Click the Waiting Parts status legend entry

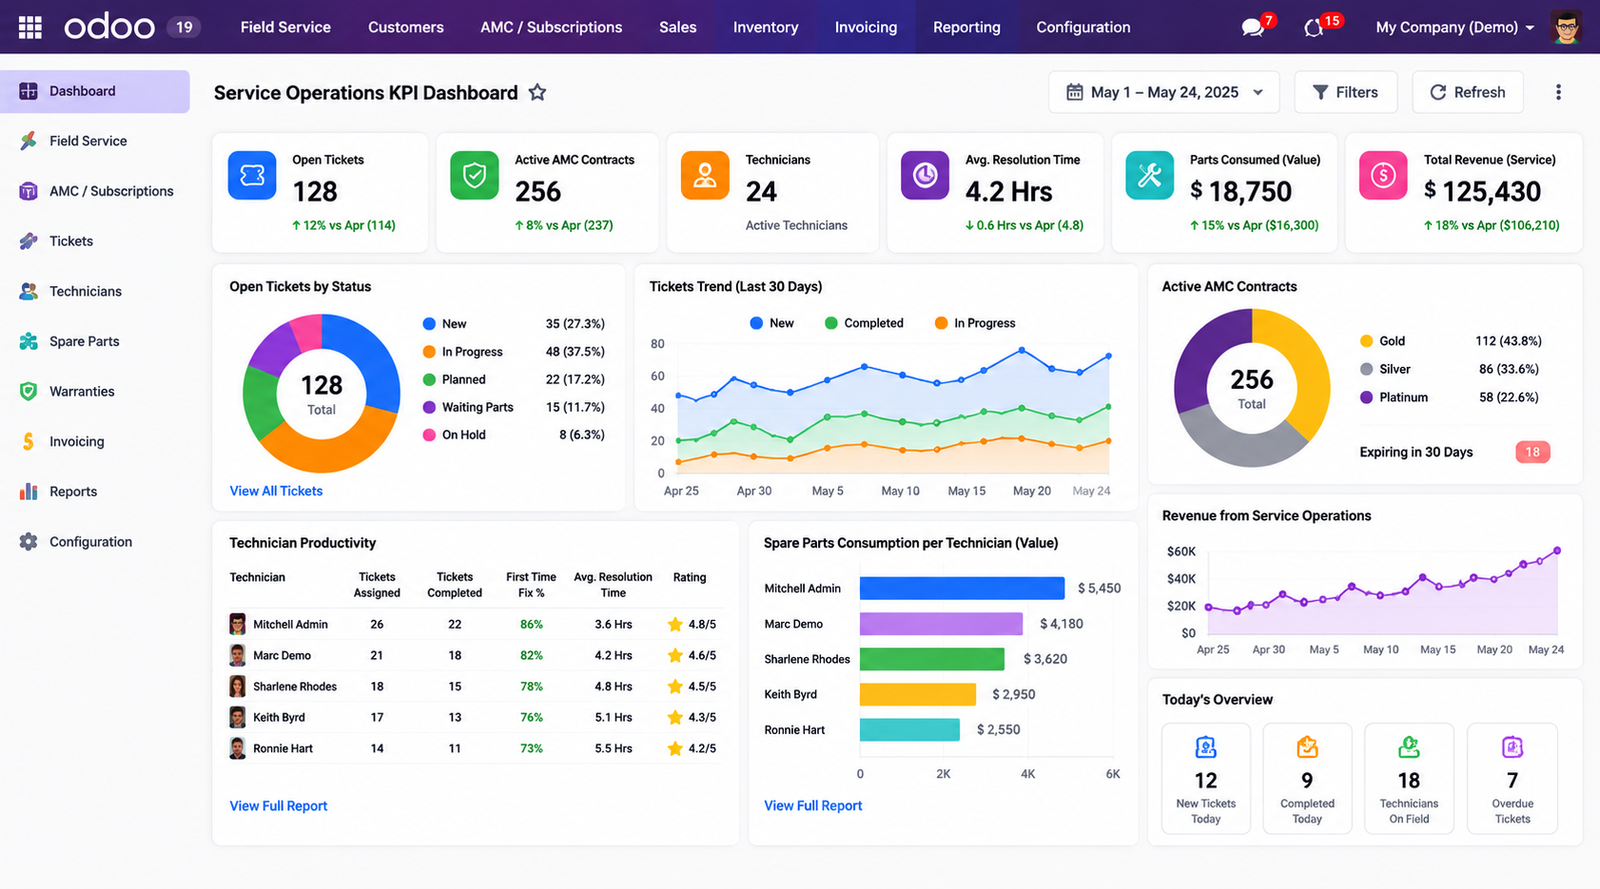pos(513,407)
